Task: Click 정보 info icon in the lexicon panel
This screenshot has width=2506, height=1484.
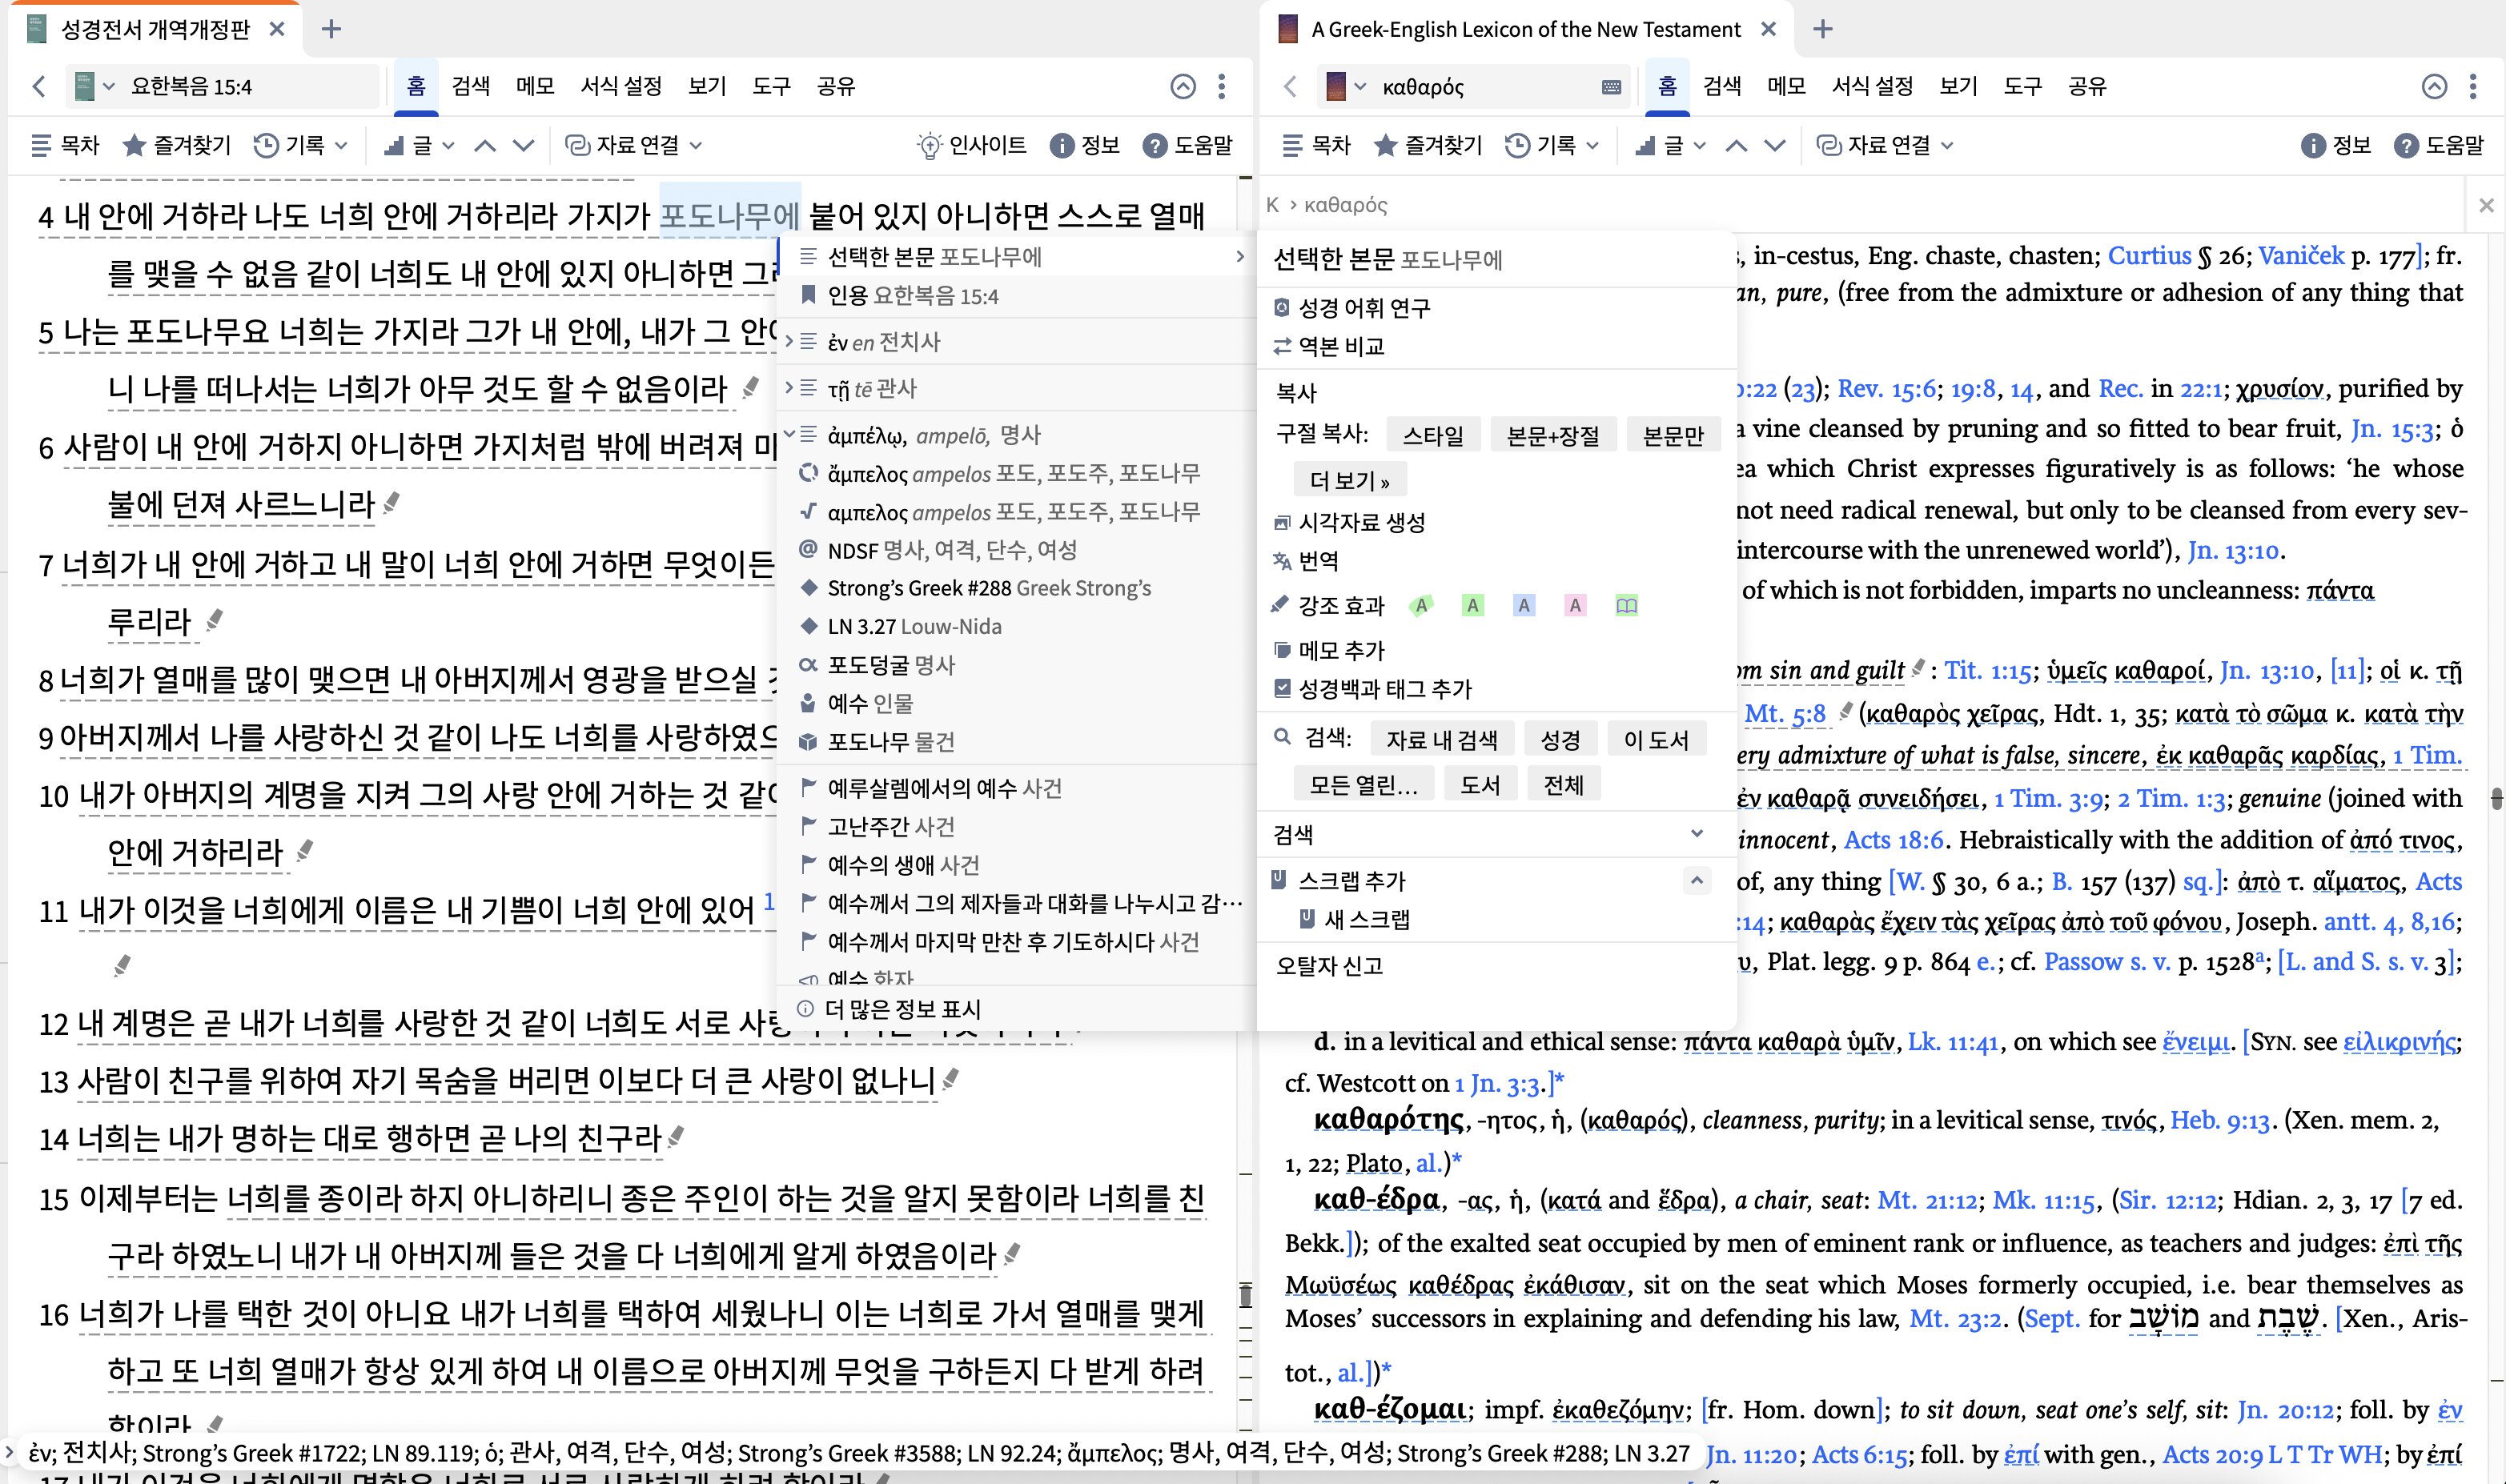Action: 2336,145
